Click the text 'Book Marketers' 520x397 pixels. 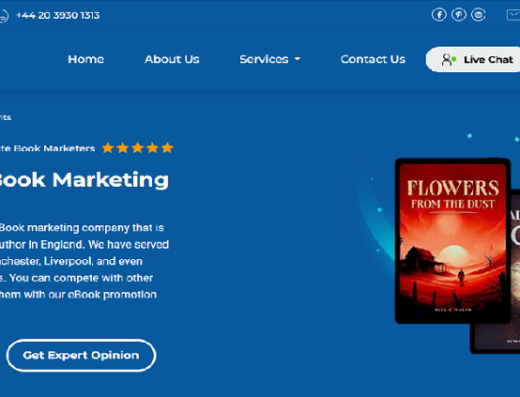pyautogui.click(x=54, y=148)
